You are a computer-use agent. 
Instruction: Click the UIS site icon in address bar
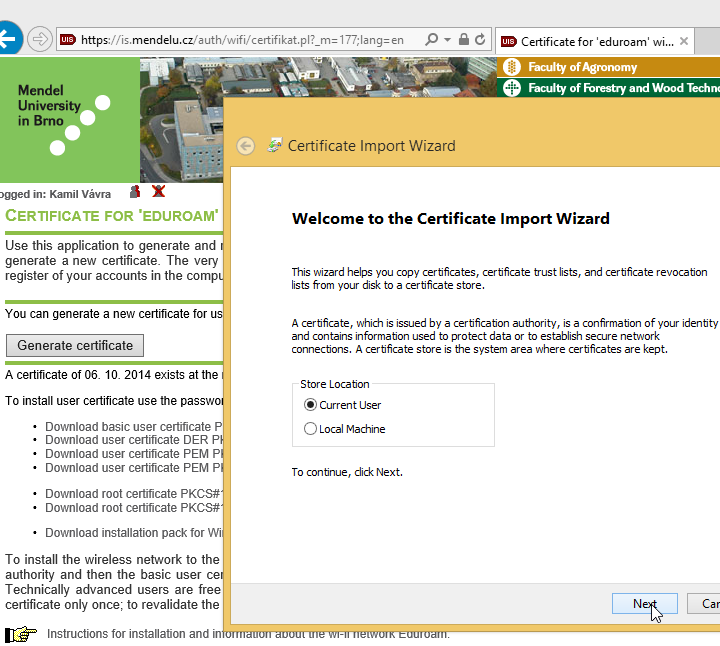click(x=68, y=39)
